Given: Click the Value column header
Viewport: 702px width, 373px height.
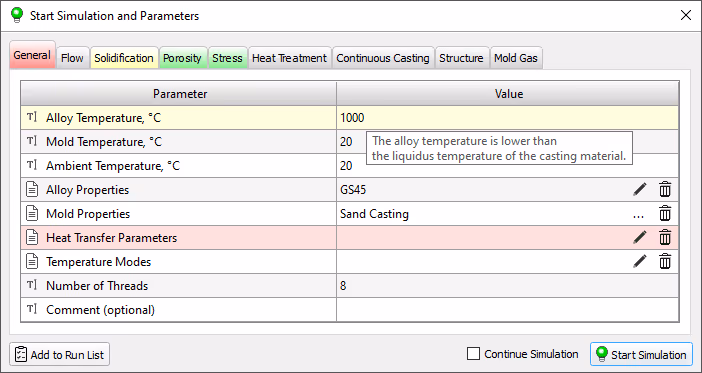Looking at the screenshot, I should 508,94.
